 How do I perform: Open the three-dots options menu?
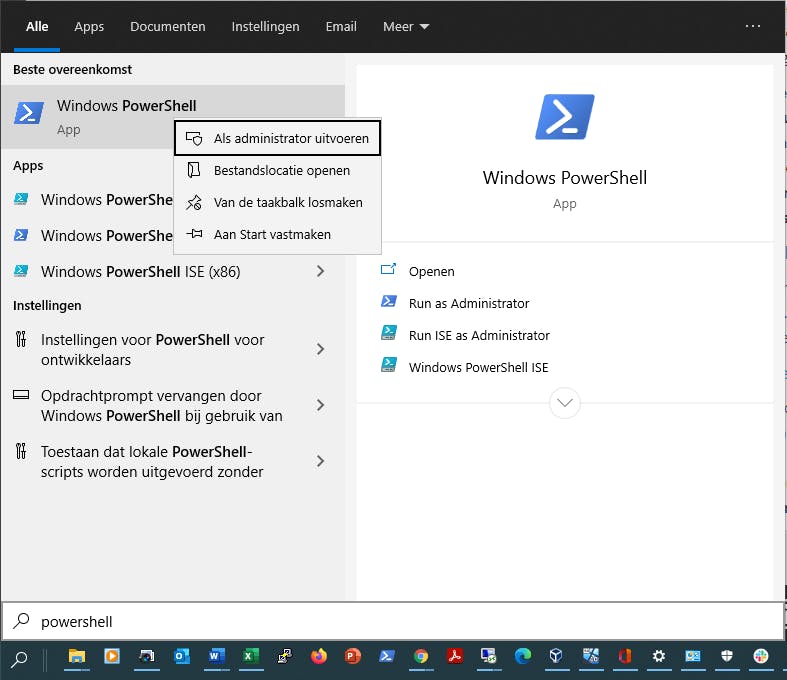point(752,26)
